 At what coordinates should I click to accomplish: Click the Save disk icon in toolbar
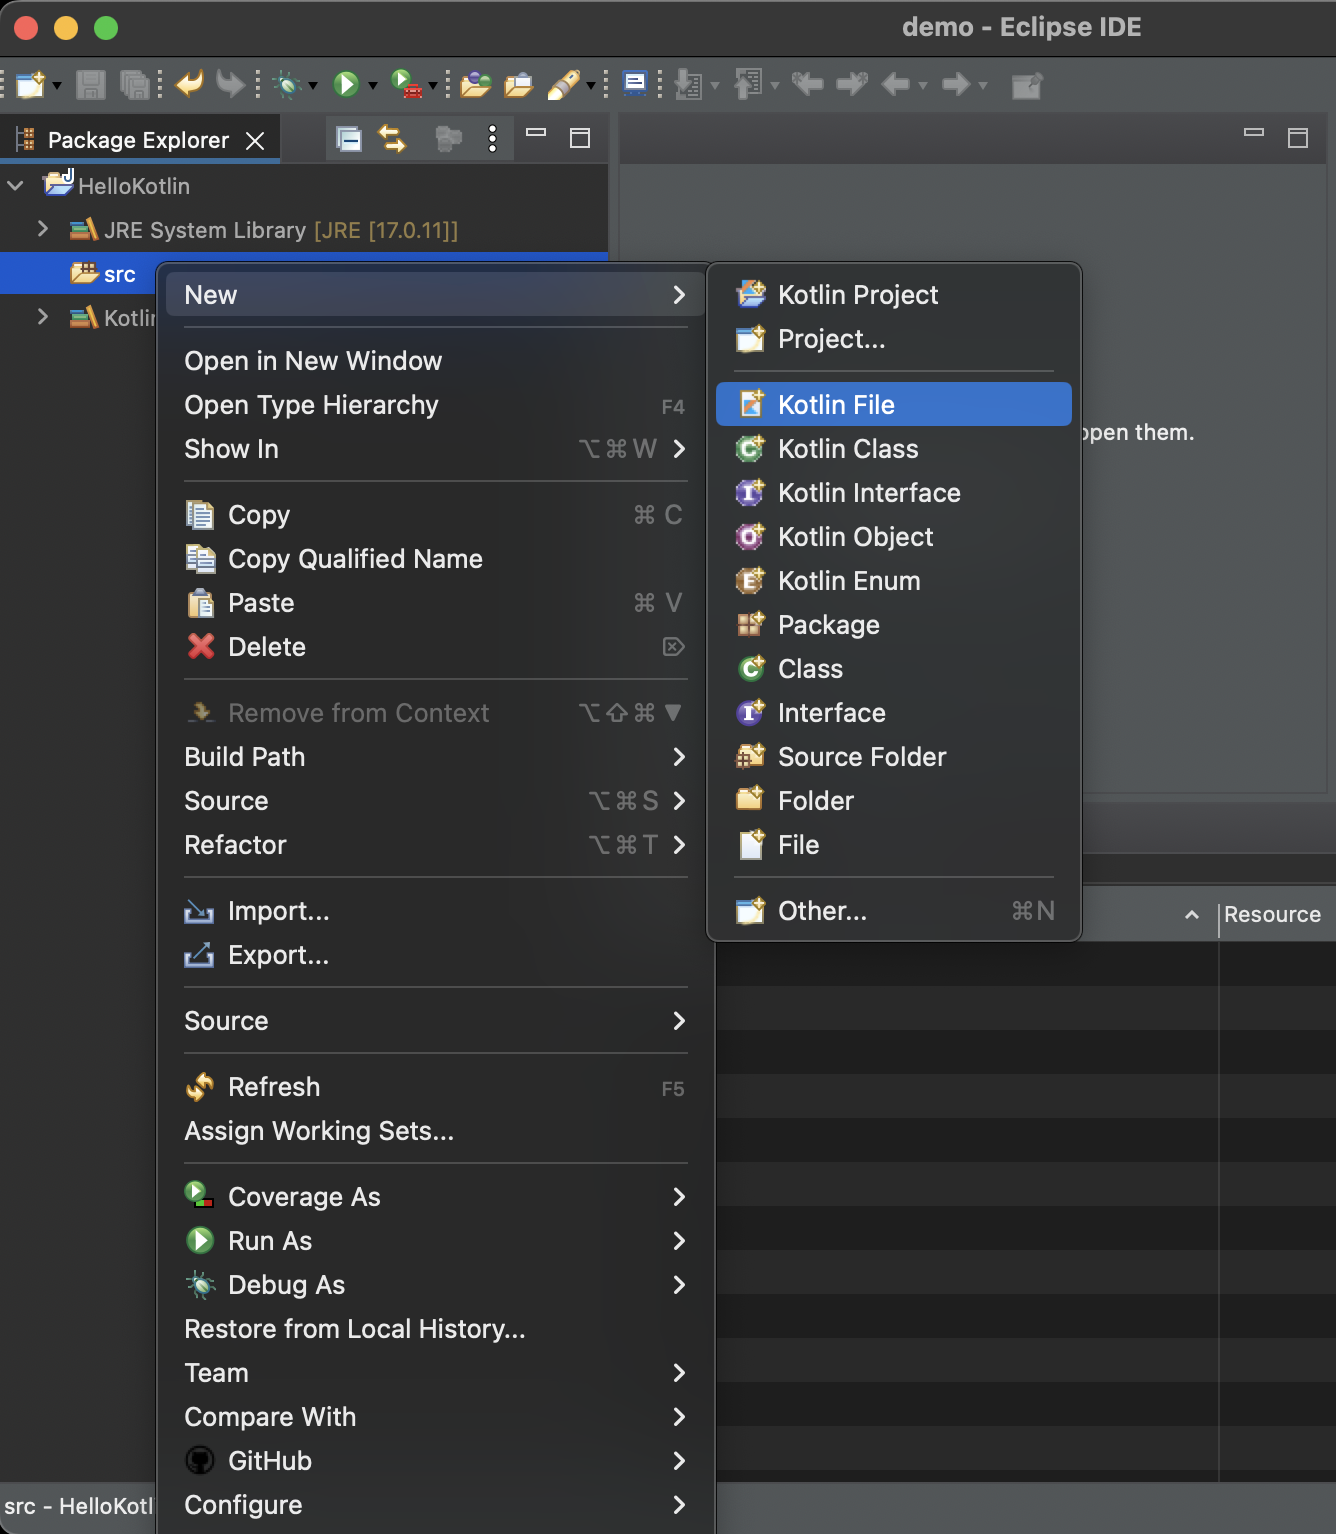click(90, 85)
